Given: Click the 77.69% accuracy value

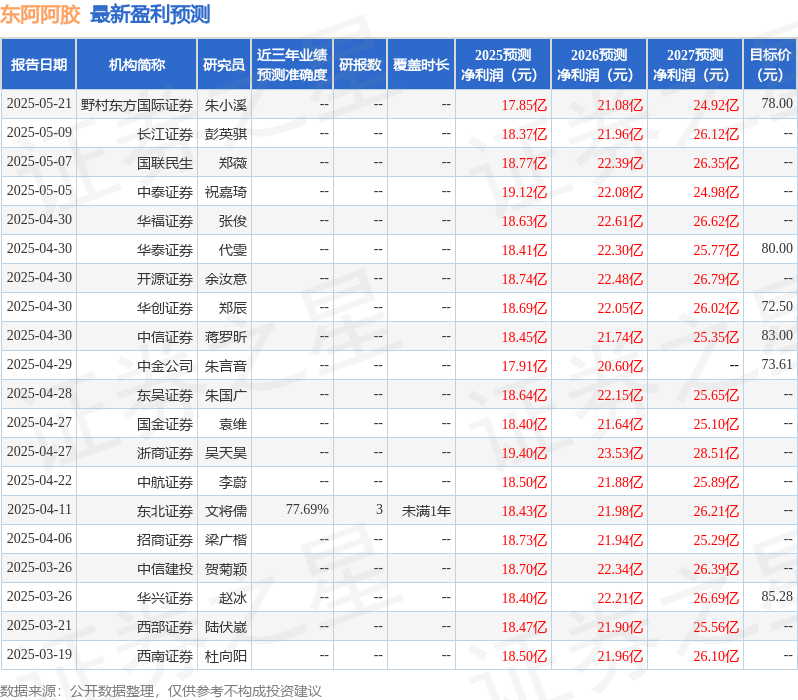Looking at the screenshot, I should 307,510.
